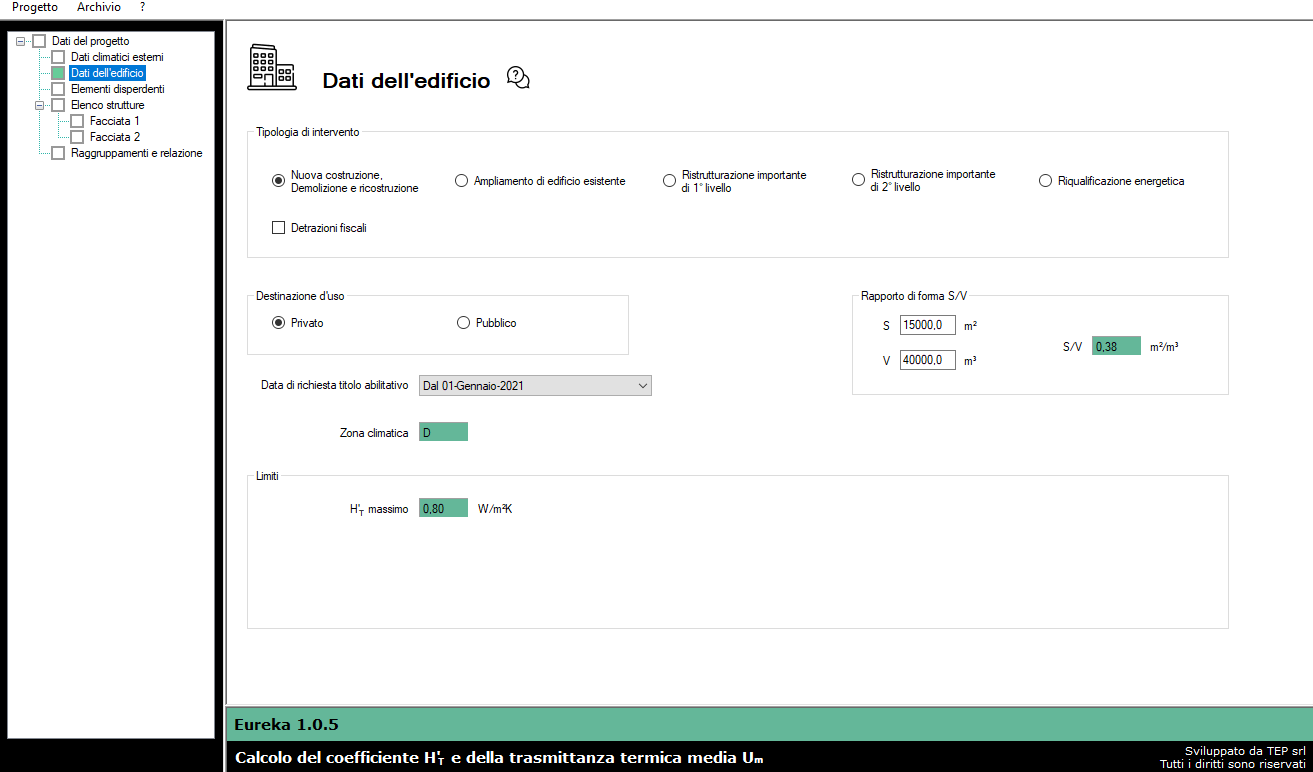
Task: Open the Dati climatici esterni page
Action: tap(117, 57)
